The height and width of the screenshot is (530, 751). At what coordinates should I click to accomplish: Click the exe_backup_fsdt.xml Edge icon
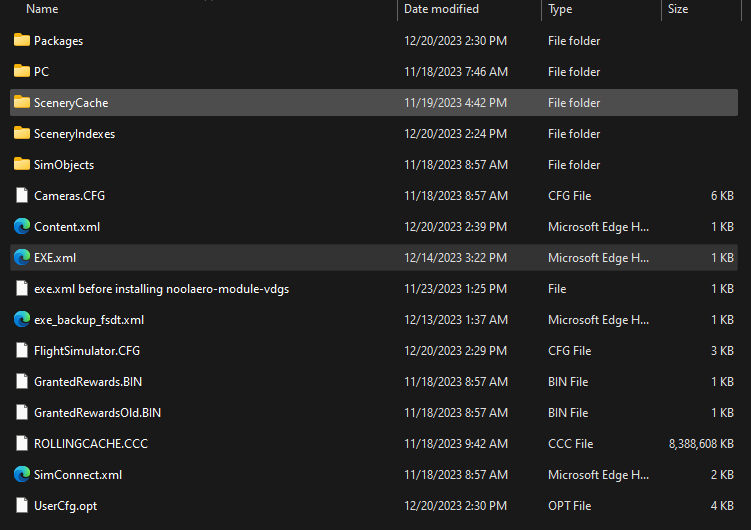point(22,320)
